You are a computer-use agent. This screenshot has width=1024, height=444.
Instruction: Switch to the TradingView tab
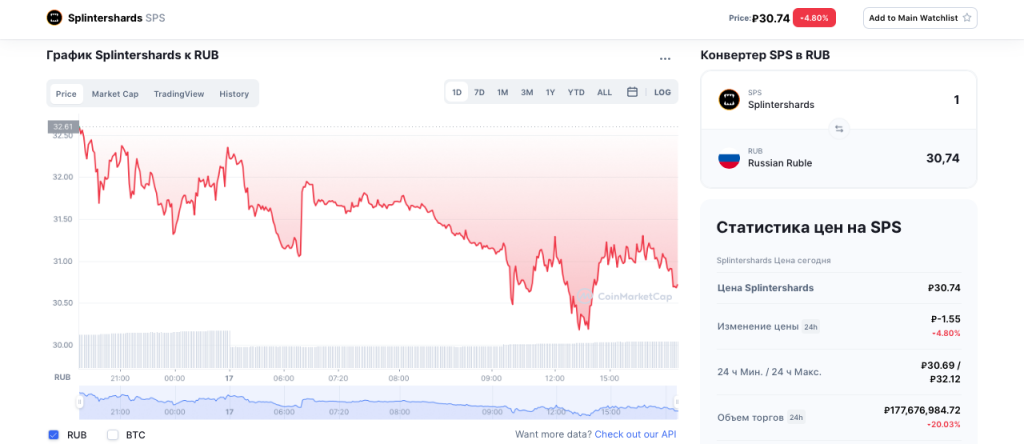(179, 94)
